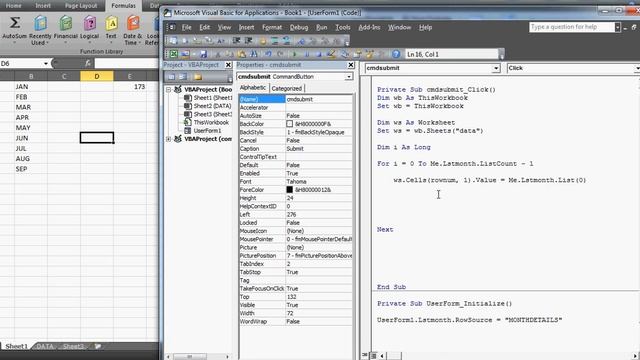Viewport: 640px width, 360px height.
Task: Select the DATA sheet tab in Excel
Action: [45, 346]
